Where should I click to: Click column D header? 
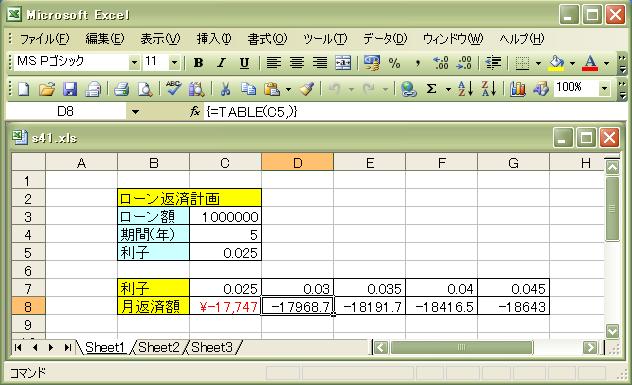[x=297, y=163]
